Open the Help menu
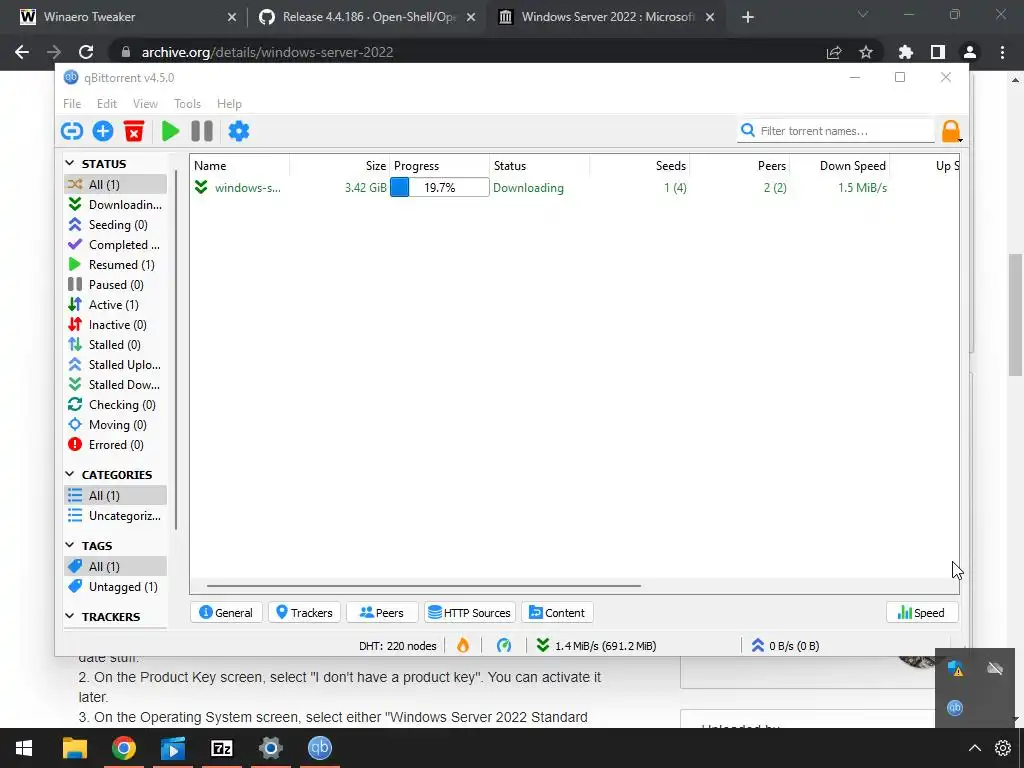The height and width of the screenshot is (768, 1024). point(229,104)
